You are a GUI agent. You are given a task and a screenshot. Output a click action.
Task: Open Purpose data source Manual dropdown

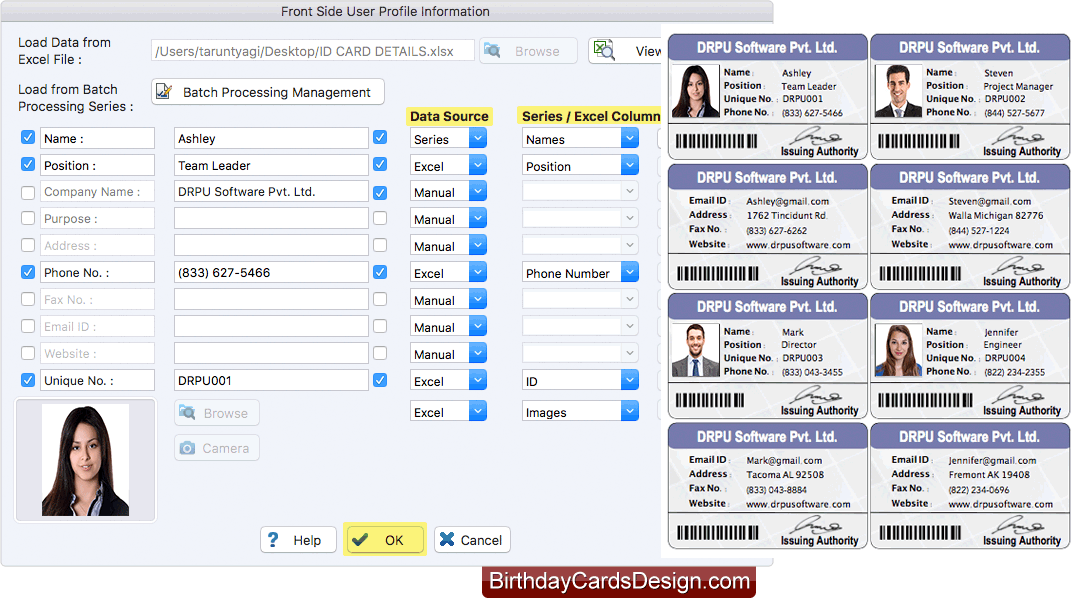click(x=448, y=219)
